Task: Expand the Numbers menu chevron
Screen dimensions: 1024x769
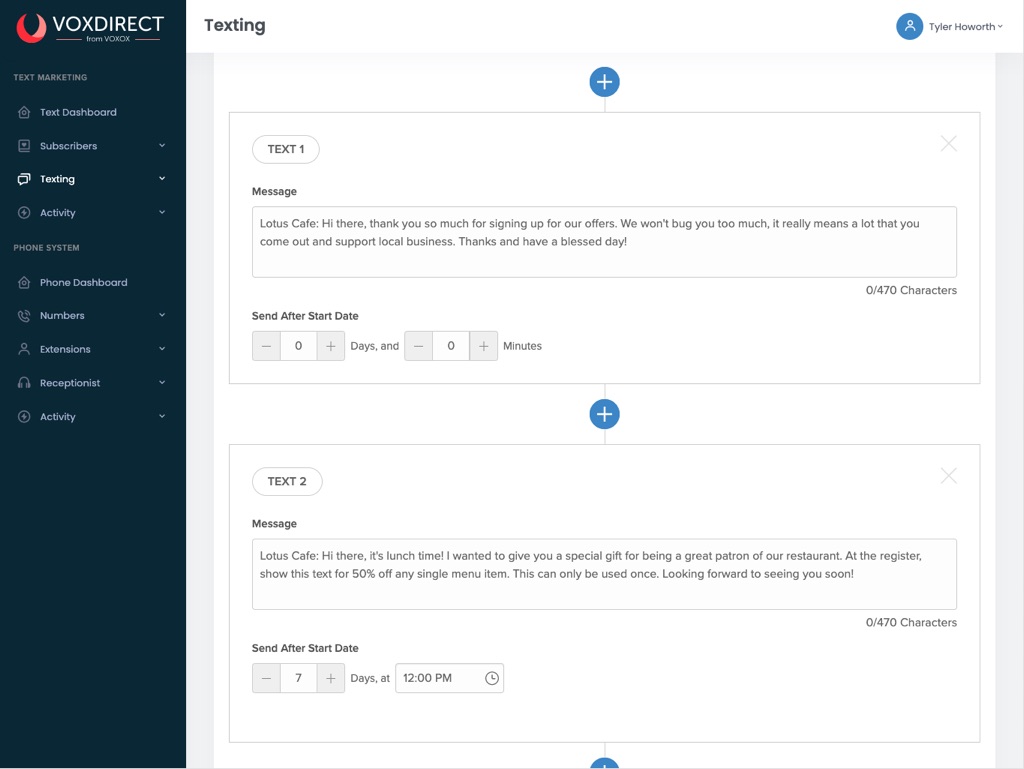Action: [x=162, y=316]
